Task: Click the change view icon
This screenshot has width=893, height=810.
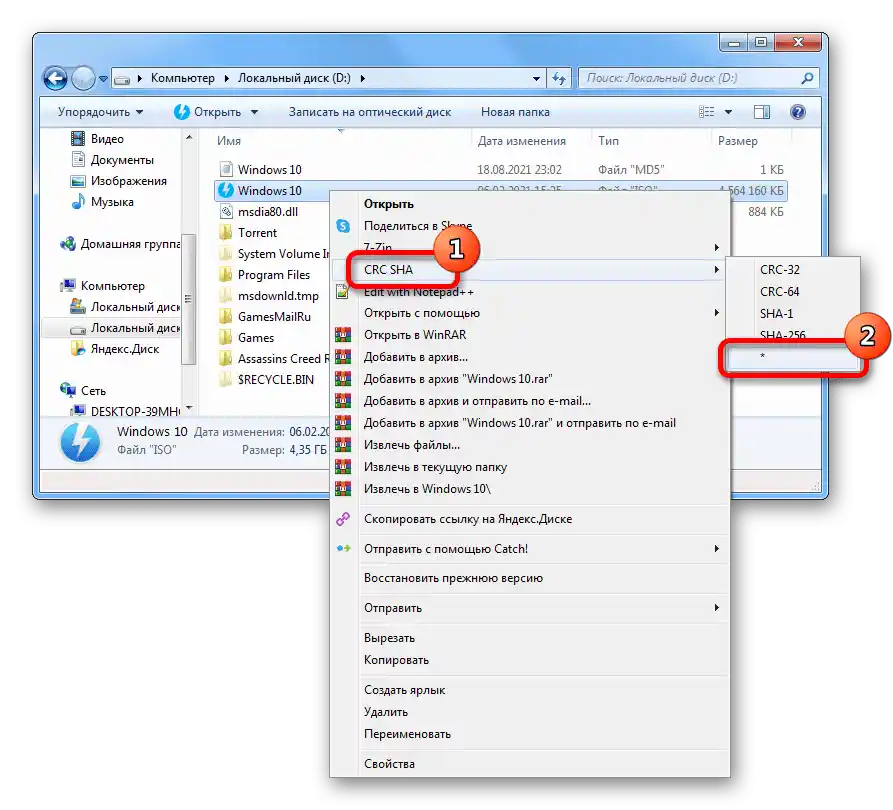Action: click(706, 112)
